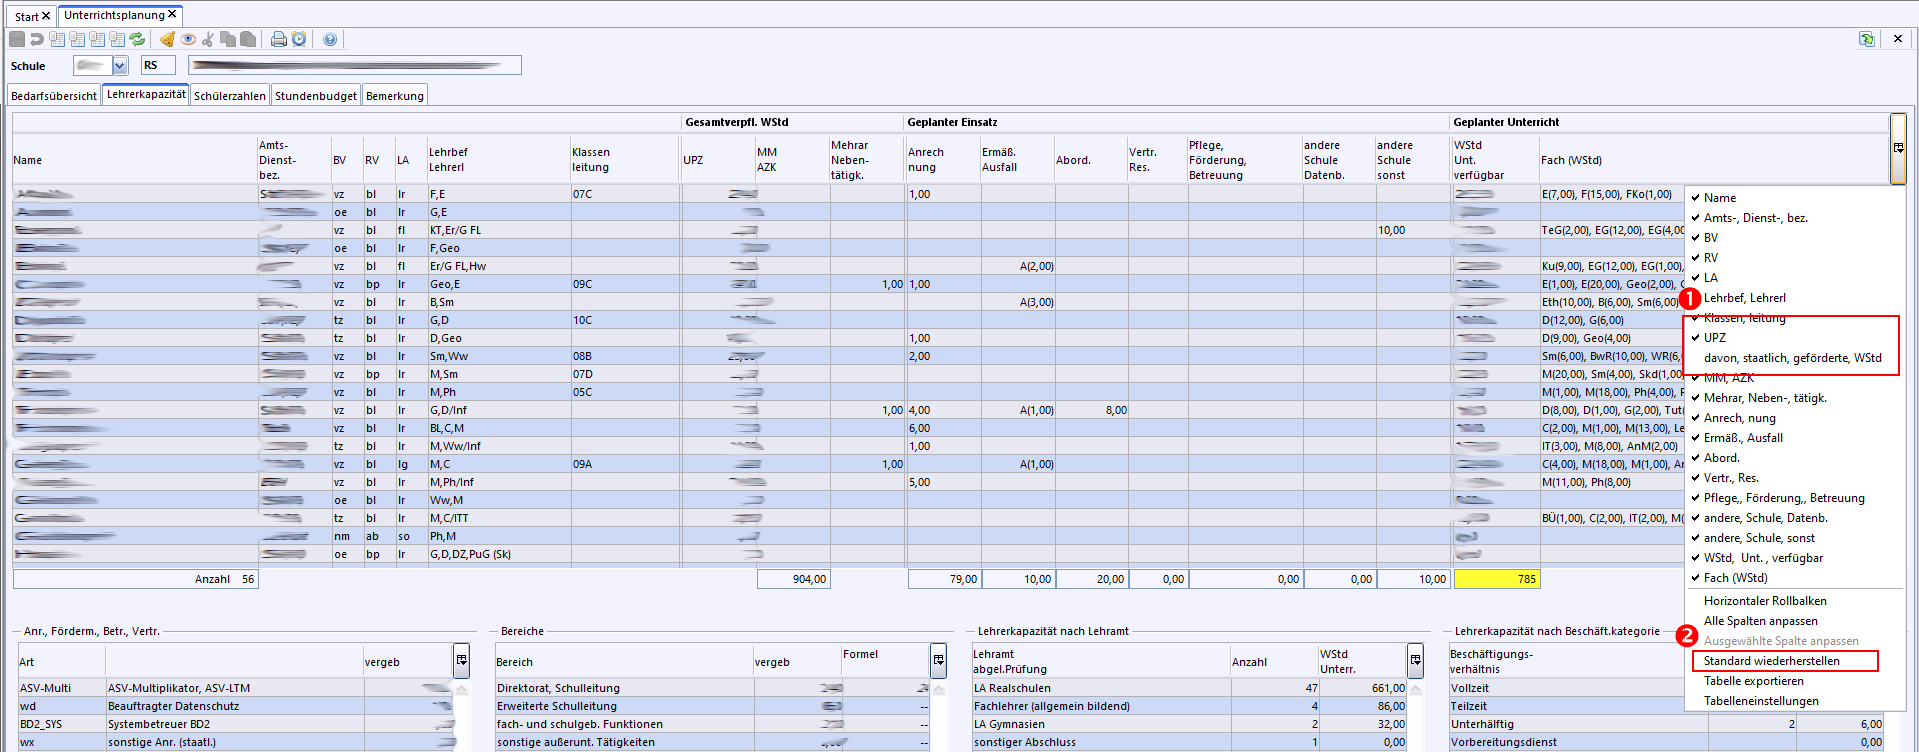Click the Name column header
1919x752 pixels.
134,160
